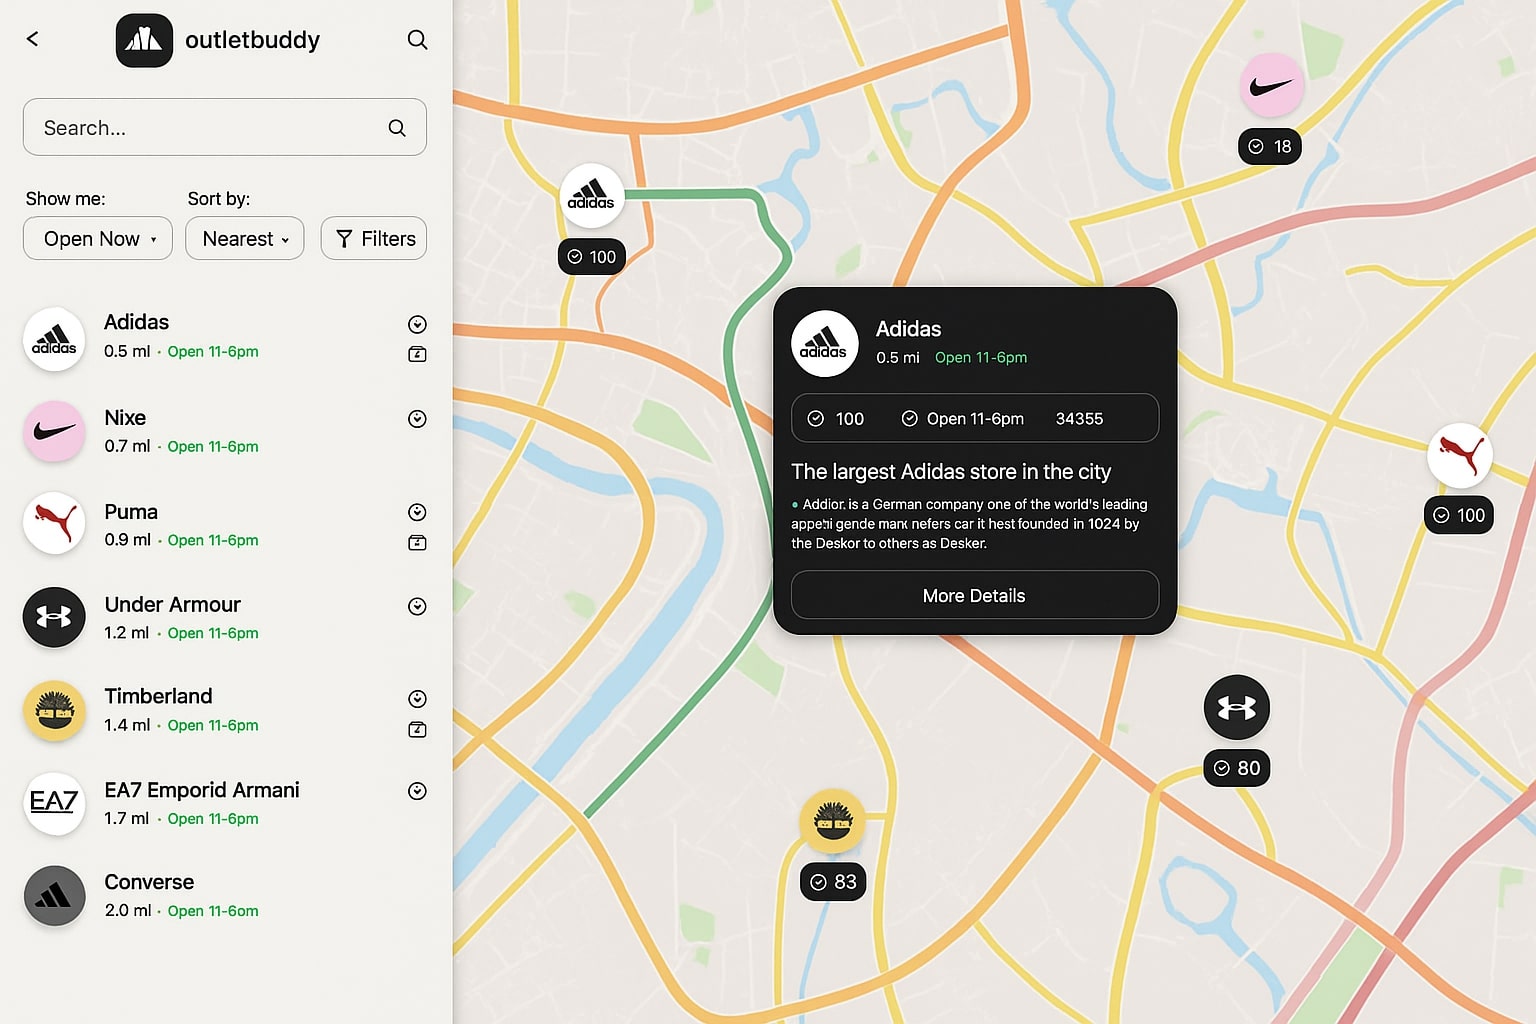Select the EA7 logo in list
The height and width of the screenshot is (1024, 1536).
click(x=54, y=803)
